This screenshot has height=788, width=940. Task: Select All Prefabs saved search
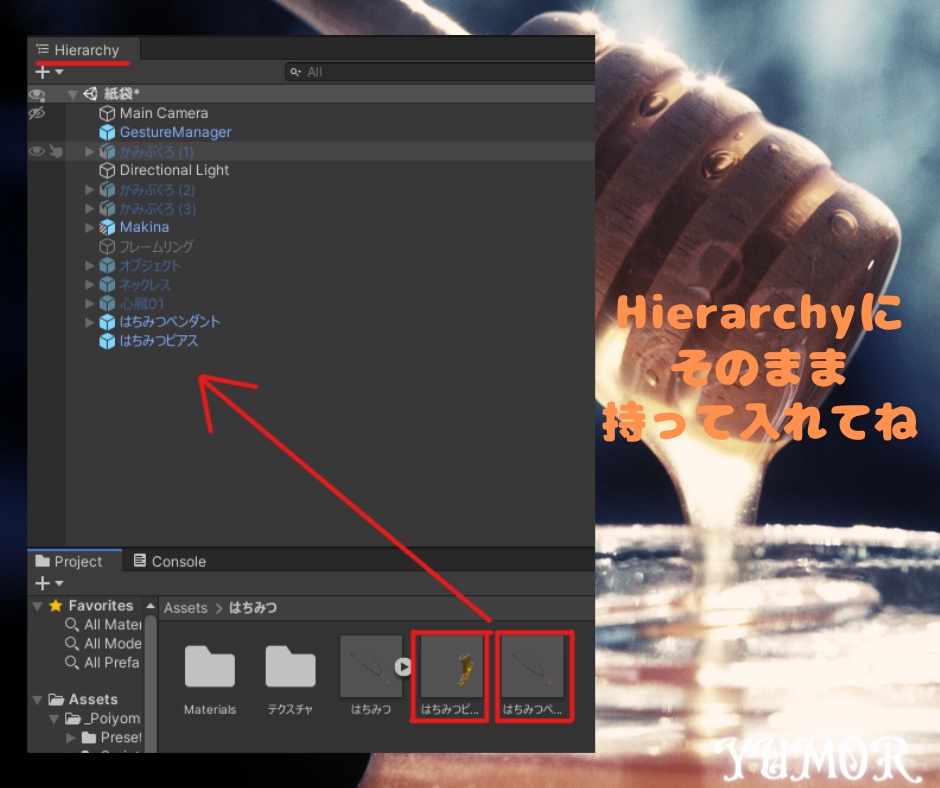pyautogui.click(x=102, y=663)
